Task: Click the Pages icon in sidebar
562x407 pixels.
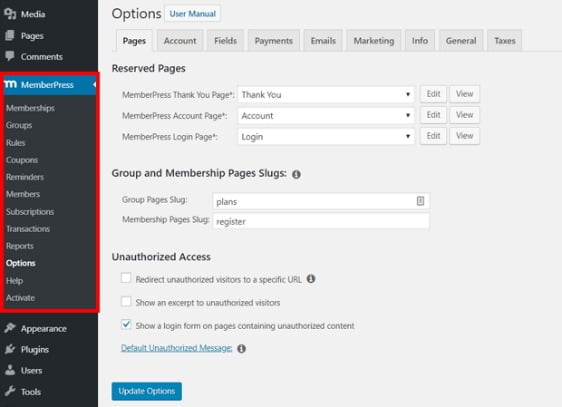Action: tap(10, 35)
